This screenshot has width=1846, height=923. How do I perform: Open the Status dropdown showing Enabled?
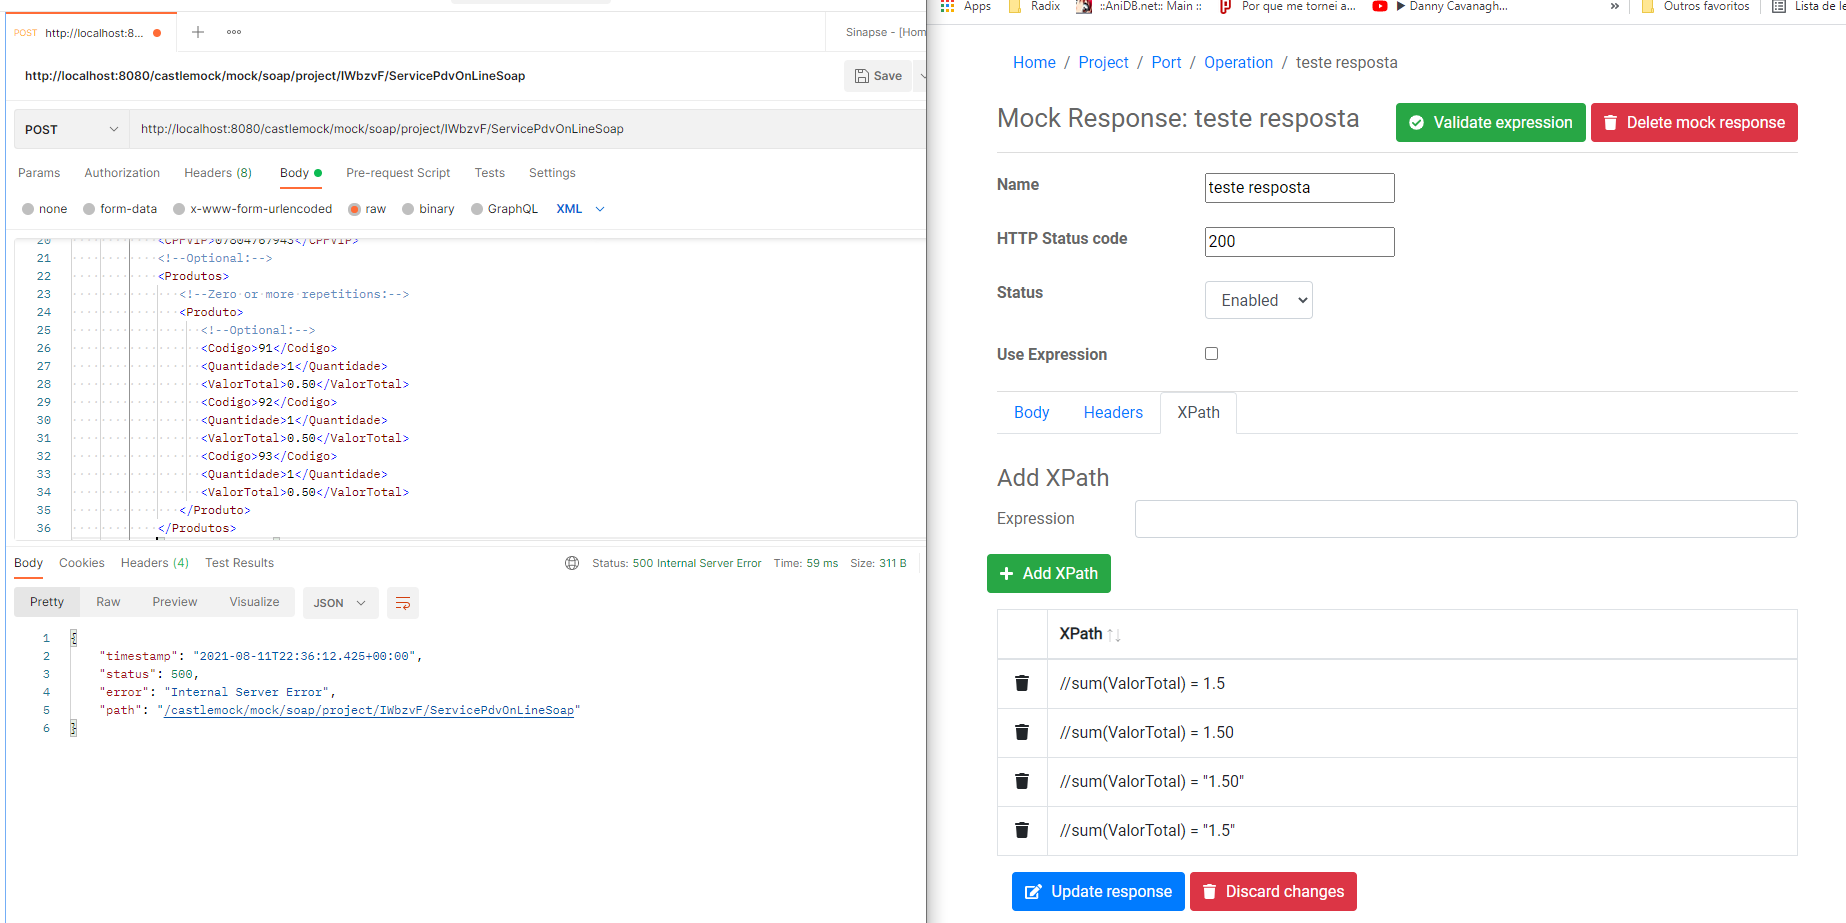(1258, 299)
